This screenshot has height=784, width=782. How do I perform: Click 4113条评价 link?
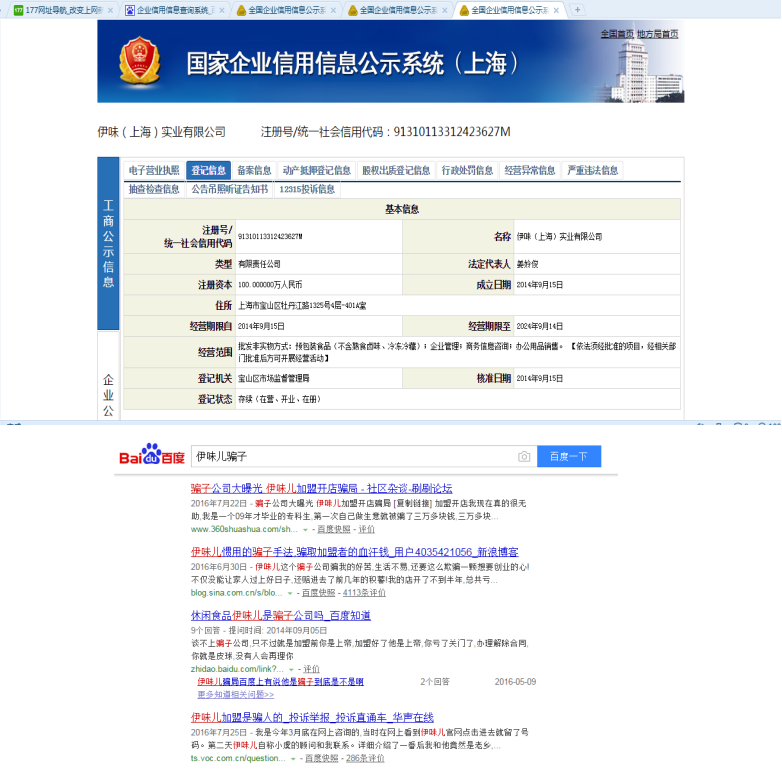coord(364,592)
